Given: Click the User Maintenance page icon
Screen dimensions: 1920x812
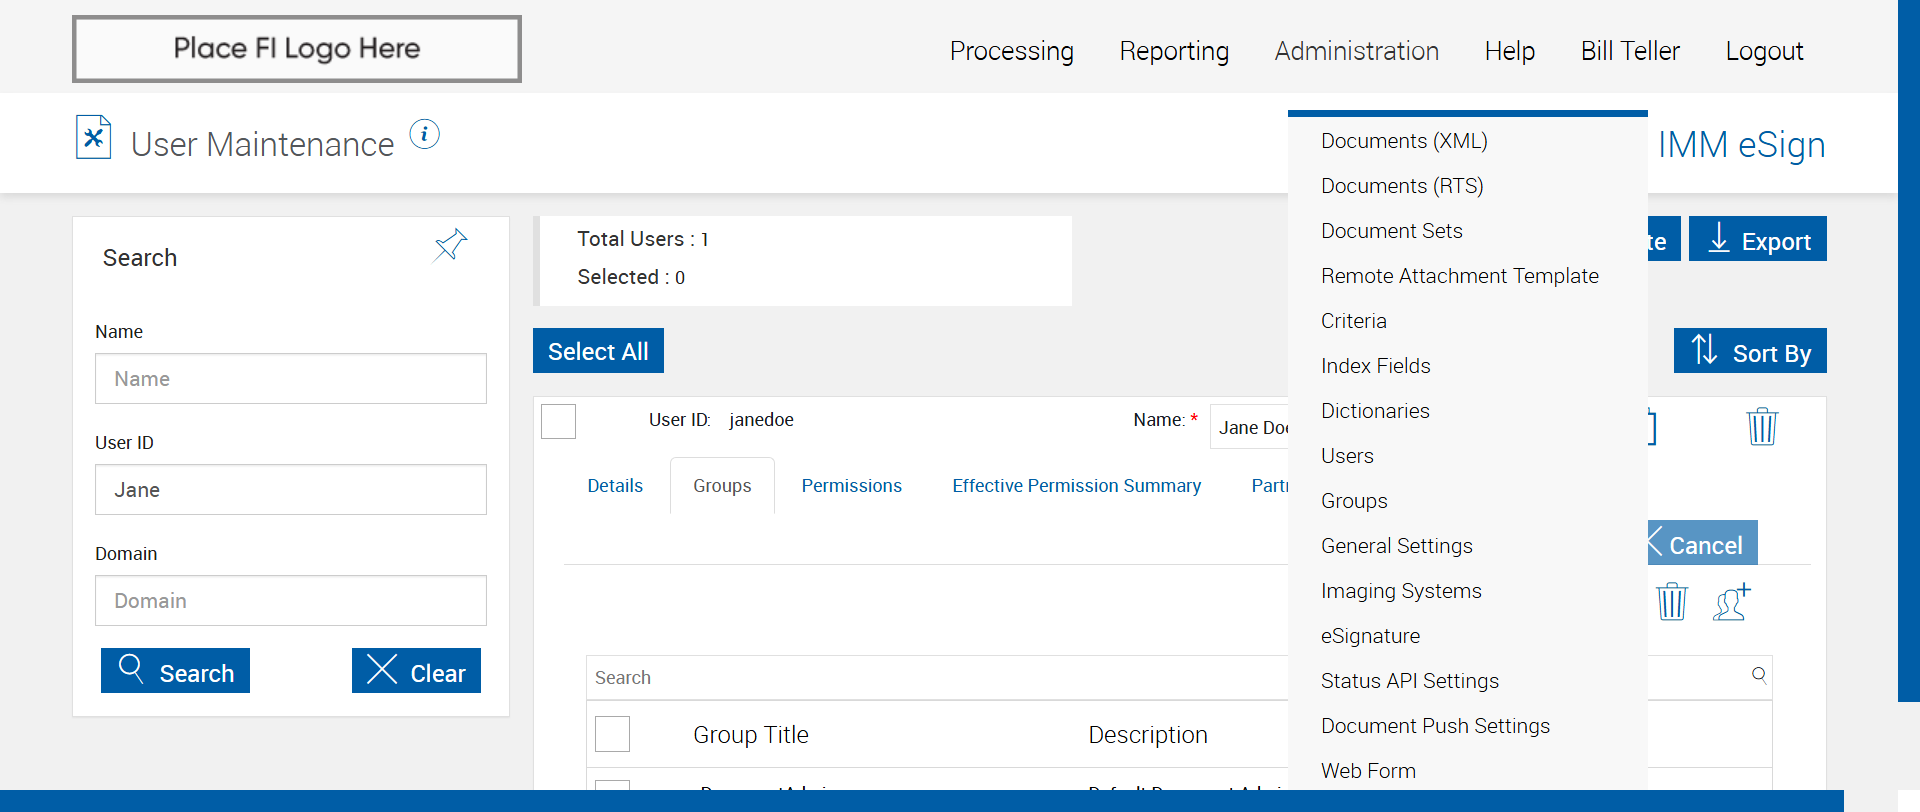Looking at the screenshot, I should 93,138.
